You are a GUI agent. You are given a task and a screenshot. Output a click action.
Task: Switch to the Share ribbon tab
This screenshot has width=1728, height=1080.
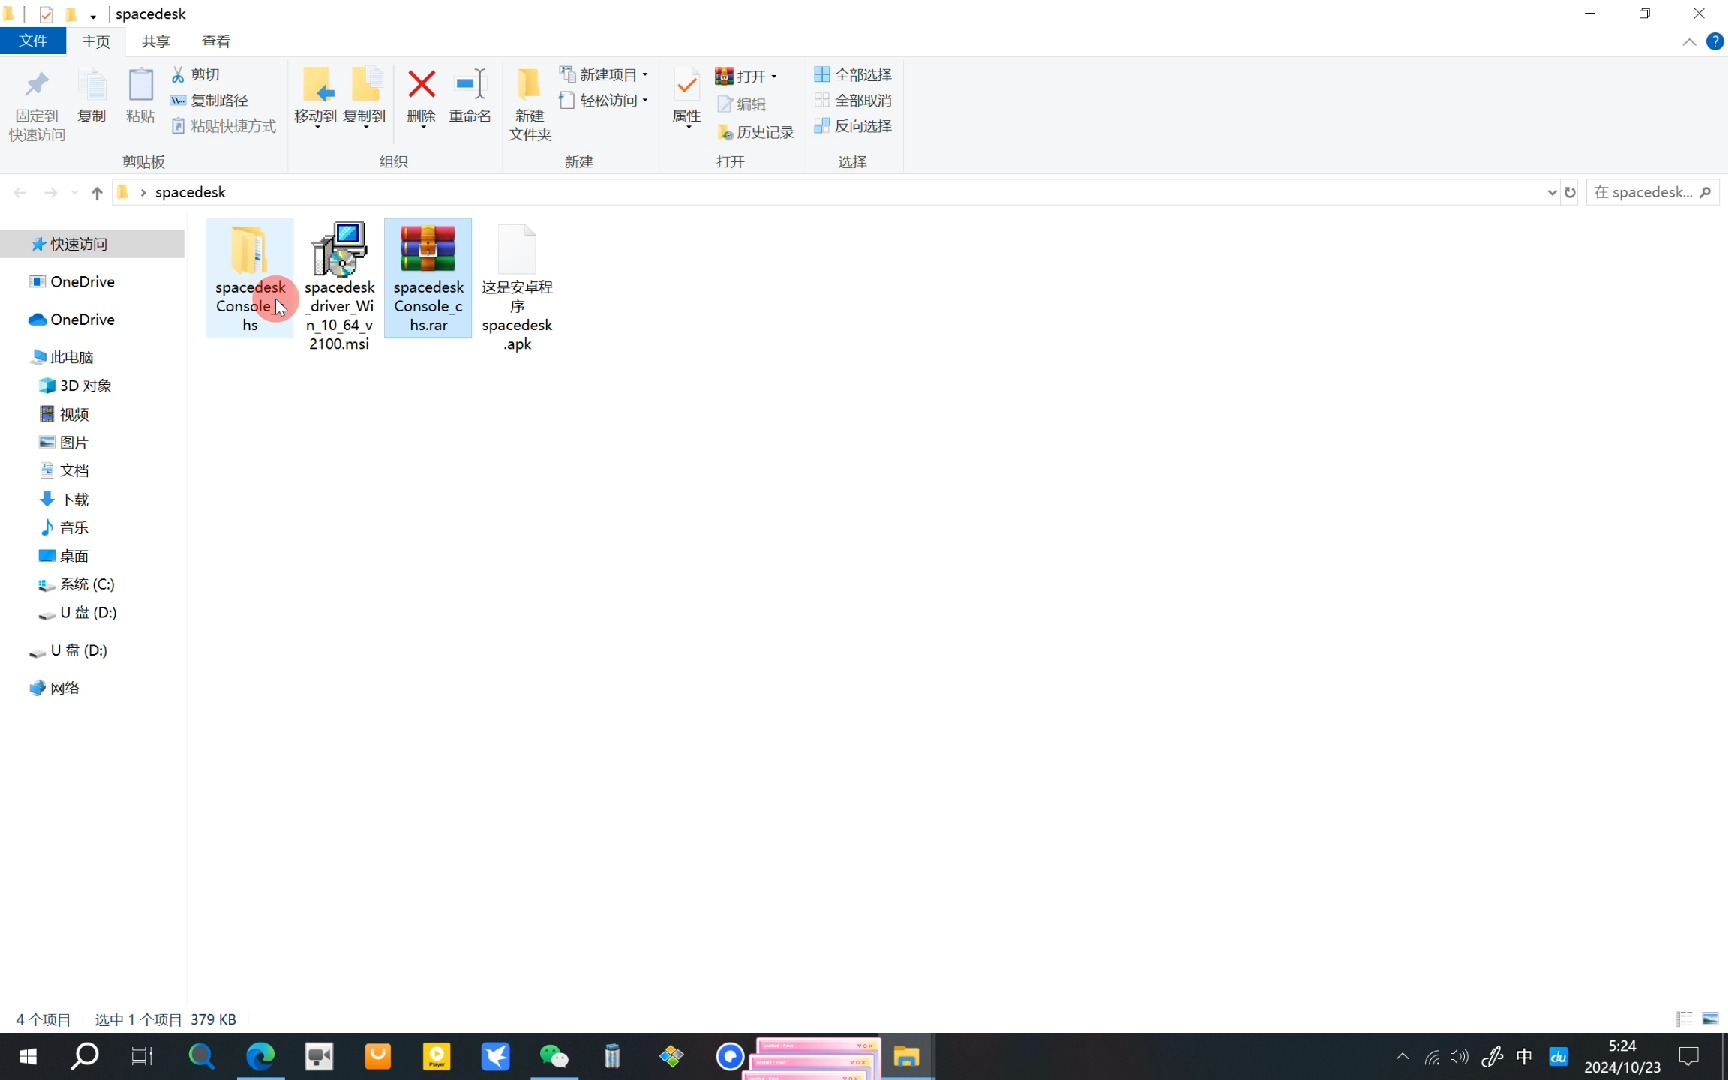[156, 41]
